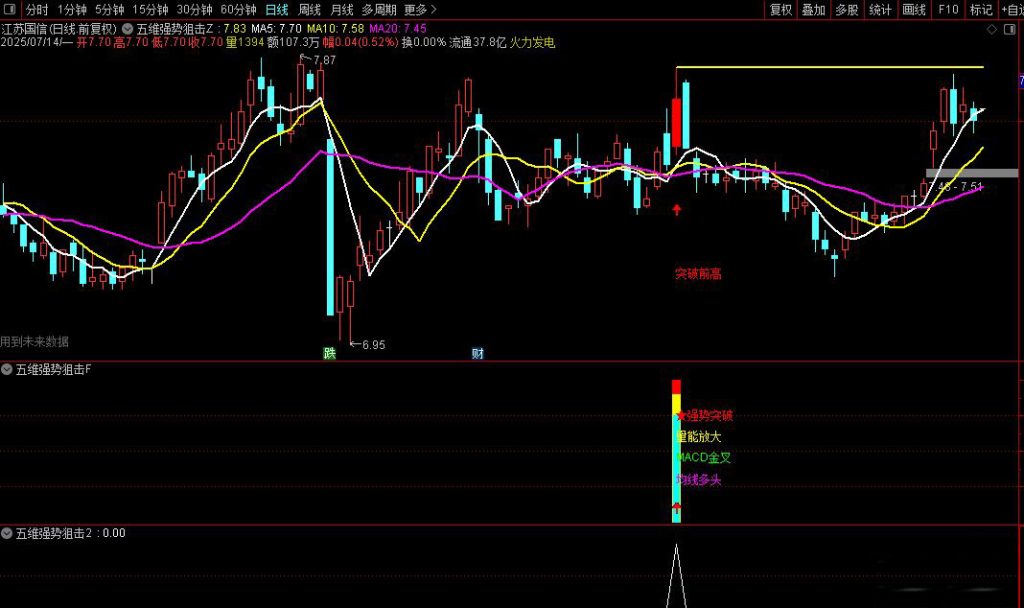Switch to the 周线 weekly tab

click(309, 9)
